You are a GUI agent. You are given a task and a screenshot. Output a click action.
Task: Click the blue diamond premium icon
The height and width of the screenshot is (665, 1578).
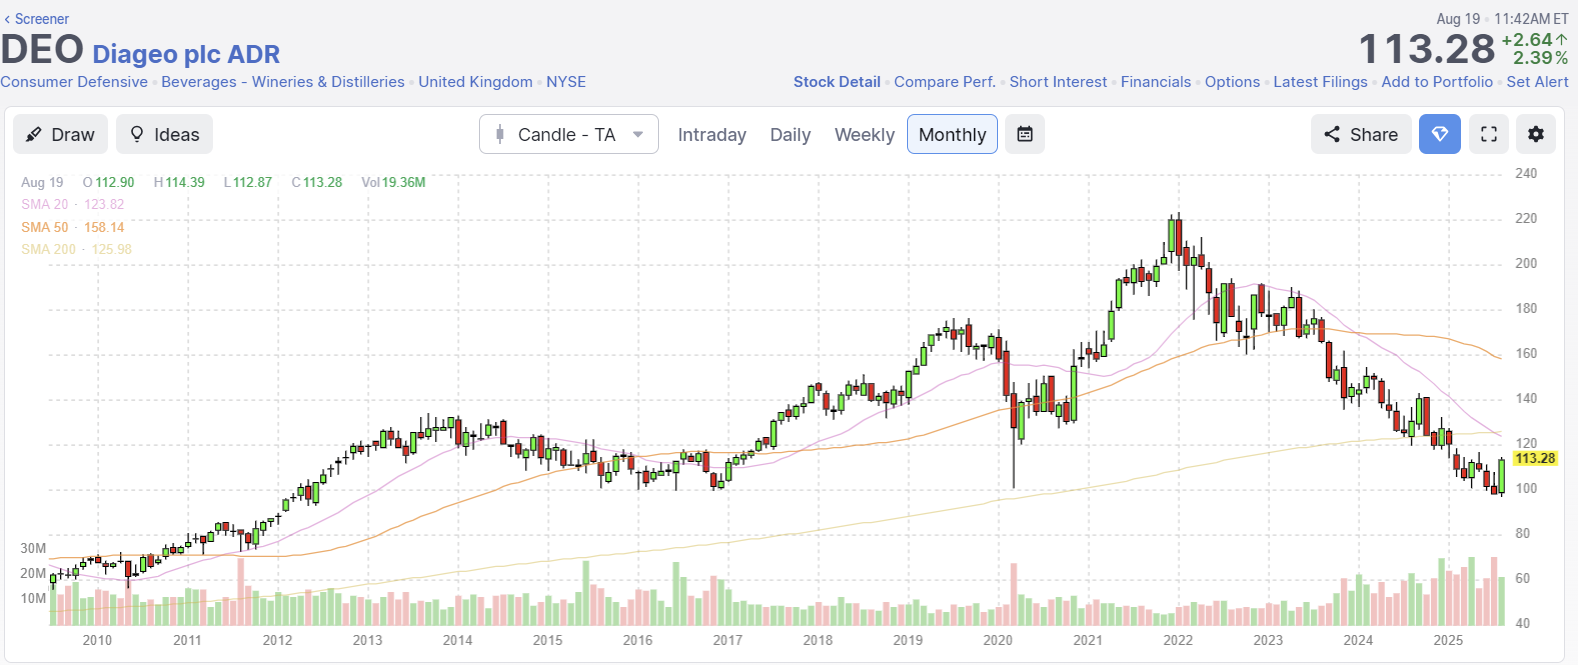tap(1440, 134)
